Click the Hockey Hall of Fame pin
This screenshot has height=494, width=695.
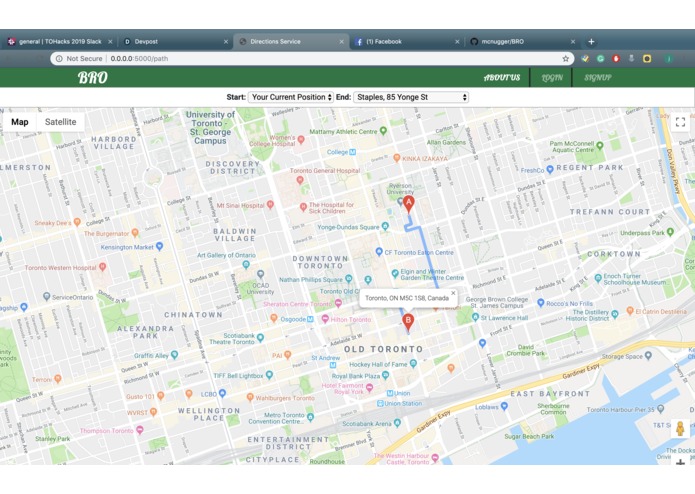(414, 363)
